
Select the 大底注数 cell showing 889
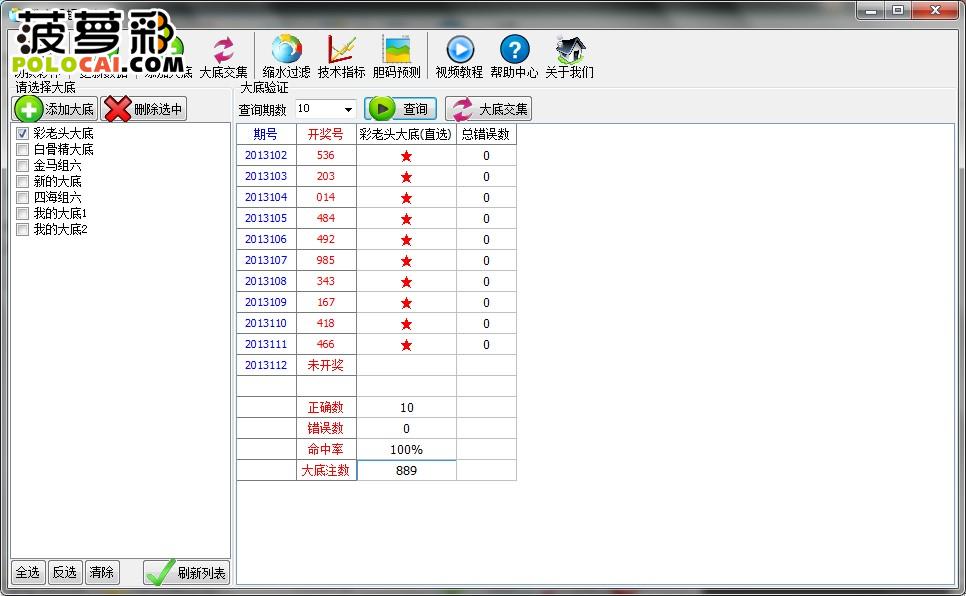tap(406, 470)
